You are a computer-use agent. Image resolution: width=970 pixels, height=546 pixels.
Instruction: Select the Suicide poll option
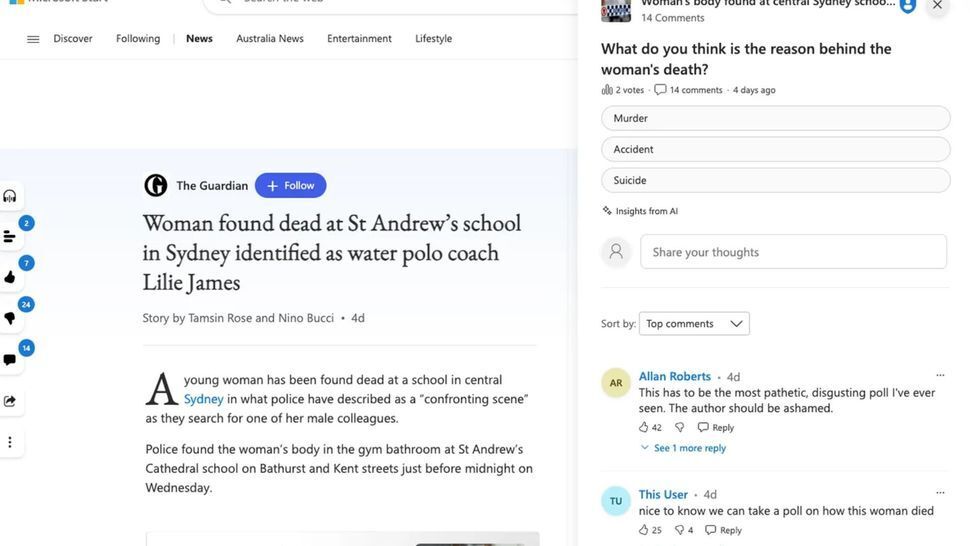coord(775,180)
